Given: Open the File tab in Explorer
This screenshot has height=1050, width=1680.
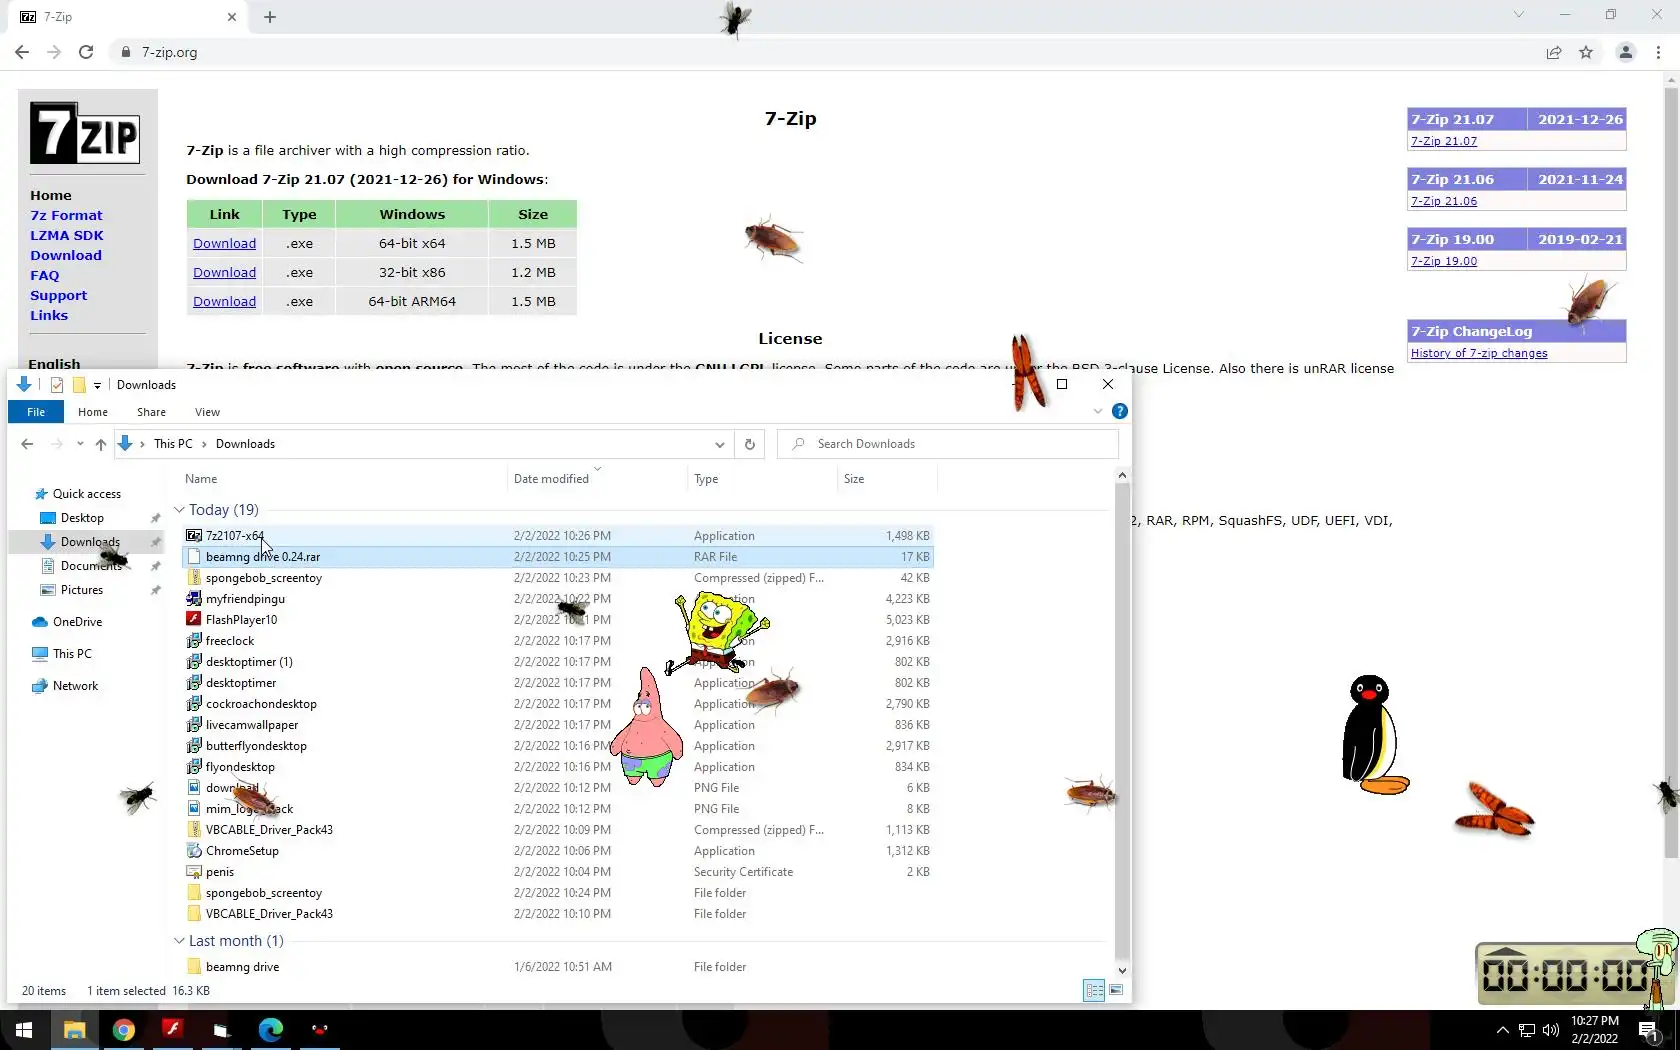Looking at the screenshot, I should point(36,412).
